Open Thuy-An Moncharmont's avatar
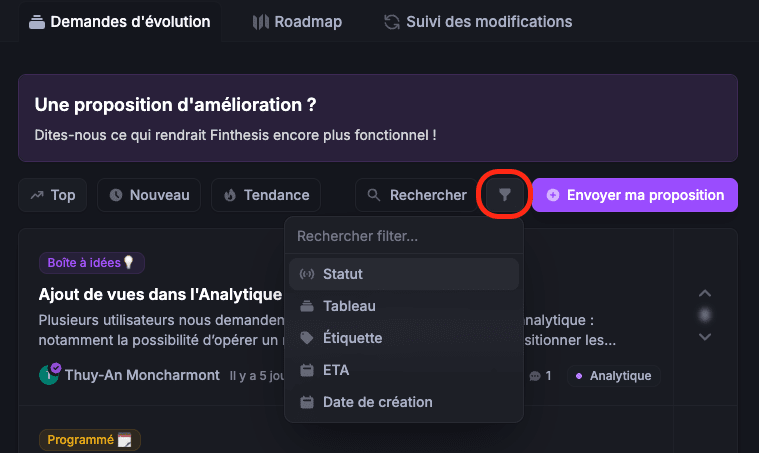The image size is (759, 453). click(49, 375)
